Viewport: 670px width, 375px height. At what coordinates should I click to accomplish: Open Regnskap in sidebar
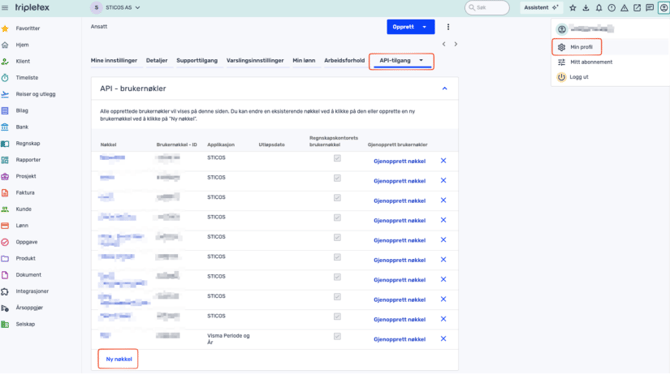point(28,144)
